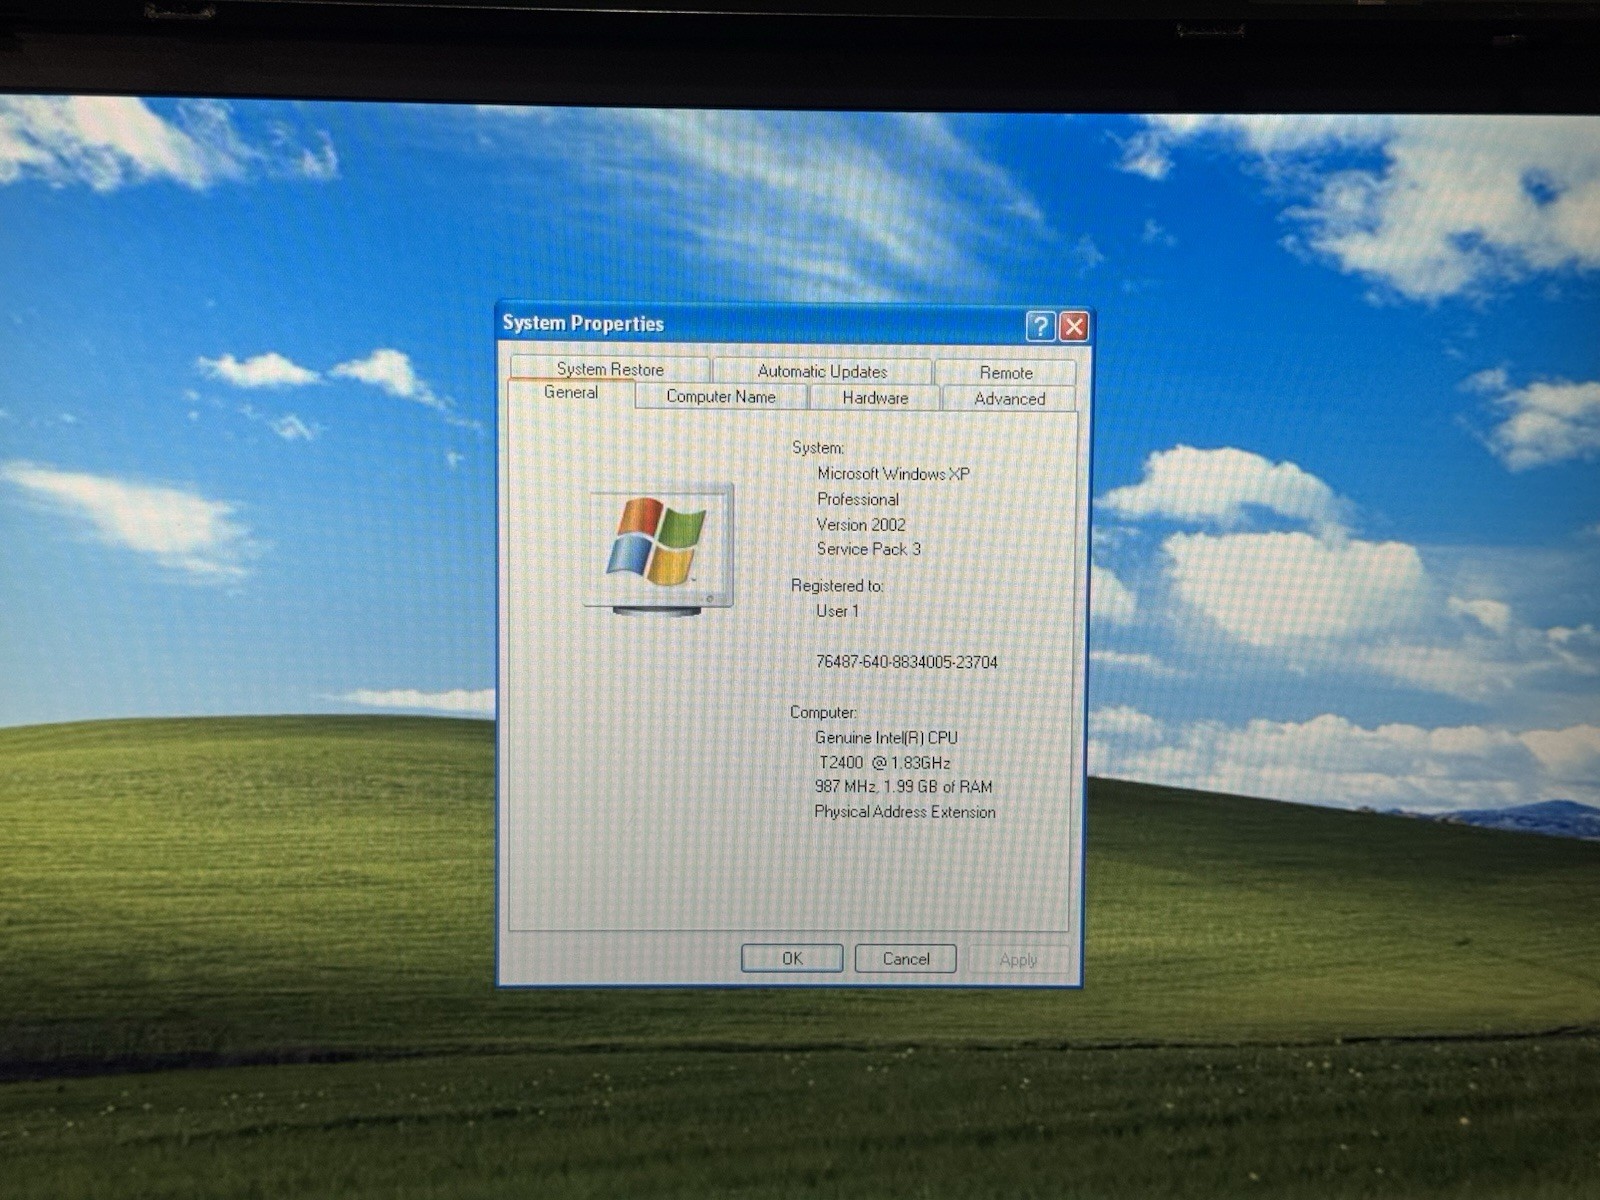
Task: Click the 'Genuine Intel(R) CPU' text
Action: (886, 737)
